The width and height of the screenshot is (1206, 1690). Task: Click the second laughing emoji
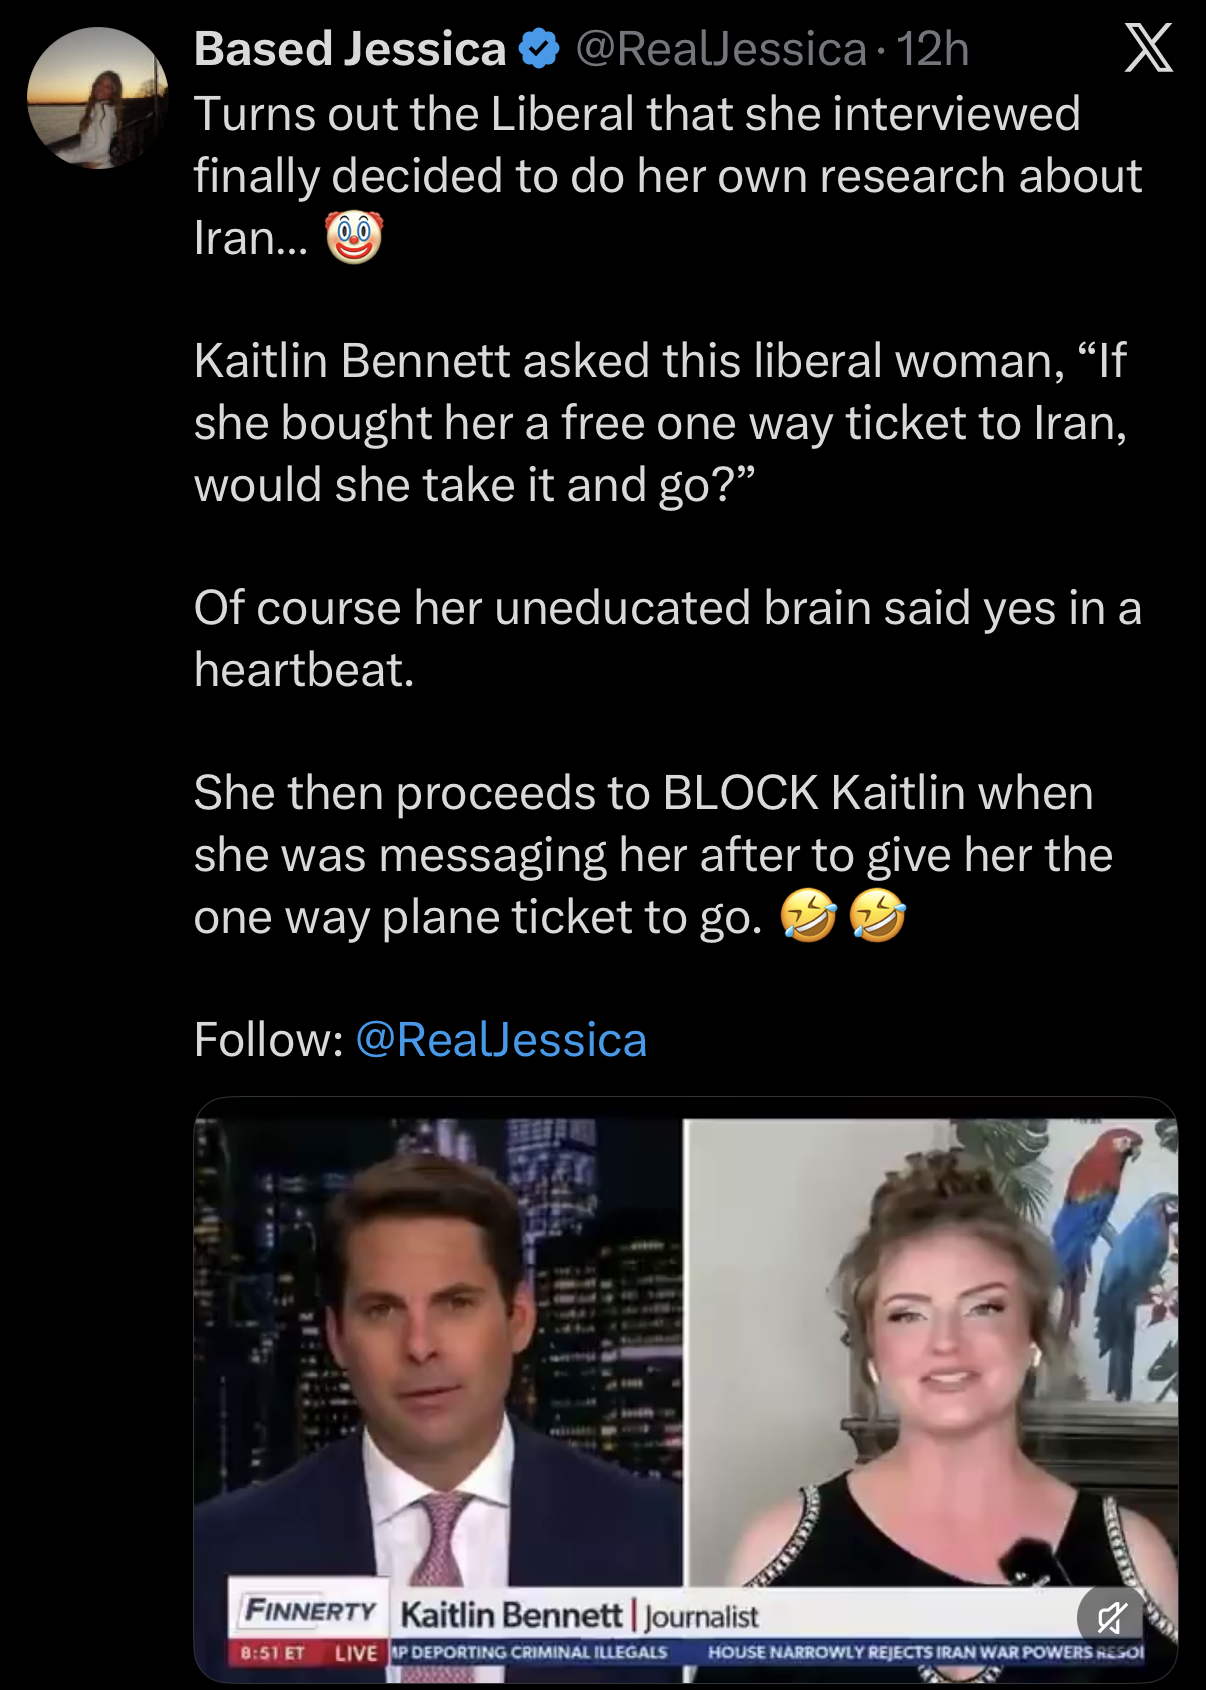pos(877,916)
